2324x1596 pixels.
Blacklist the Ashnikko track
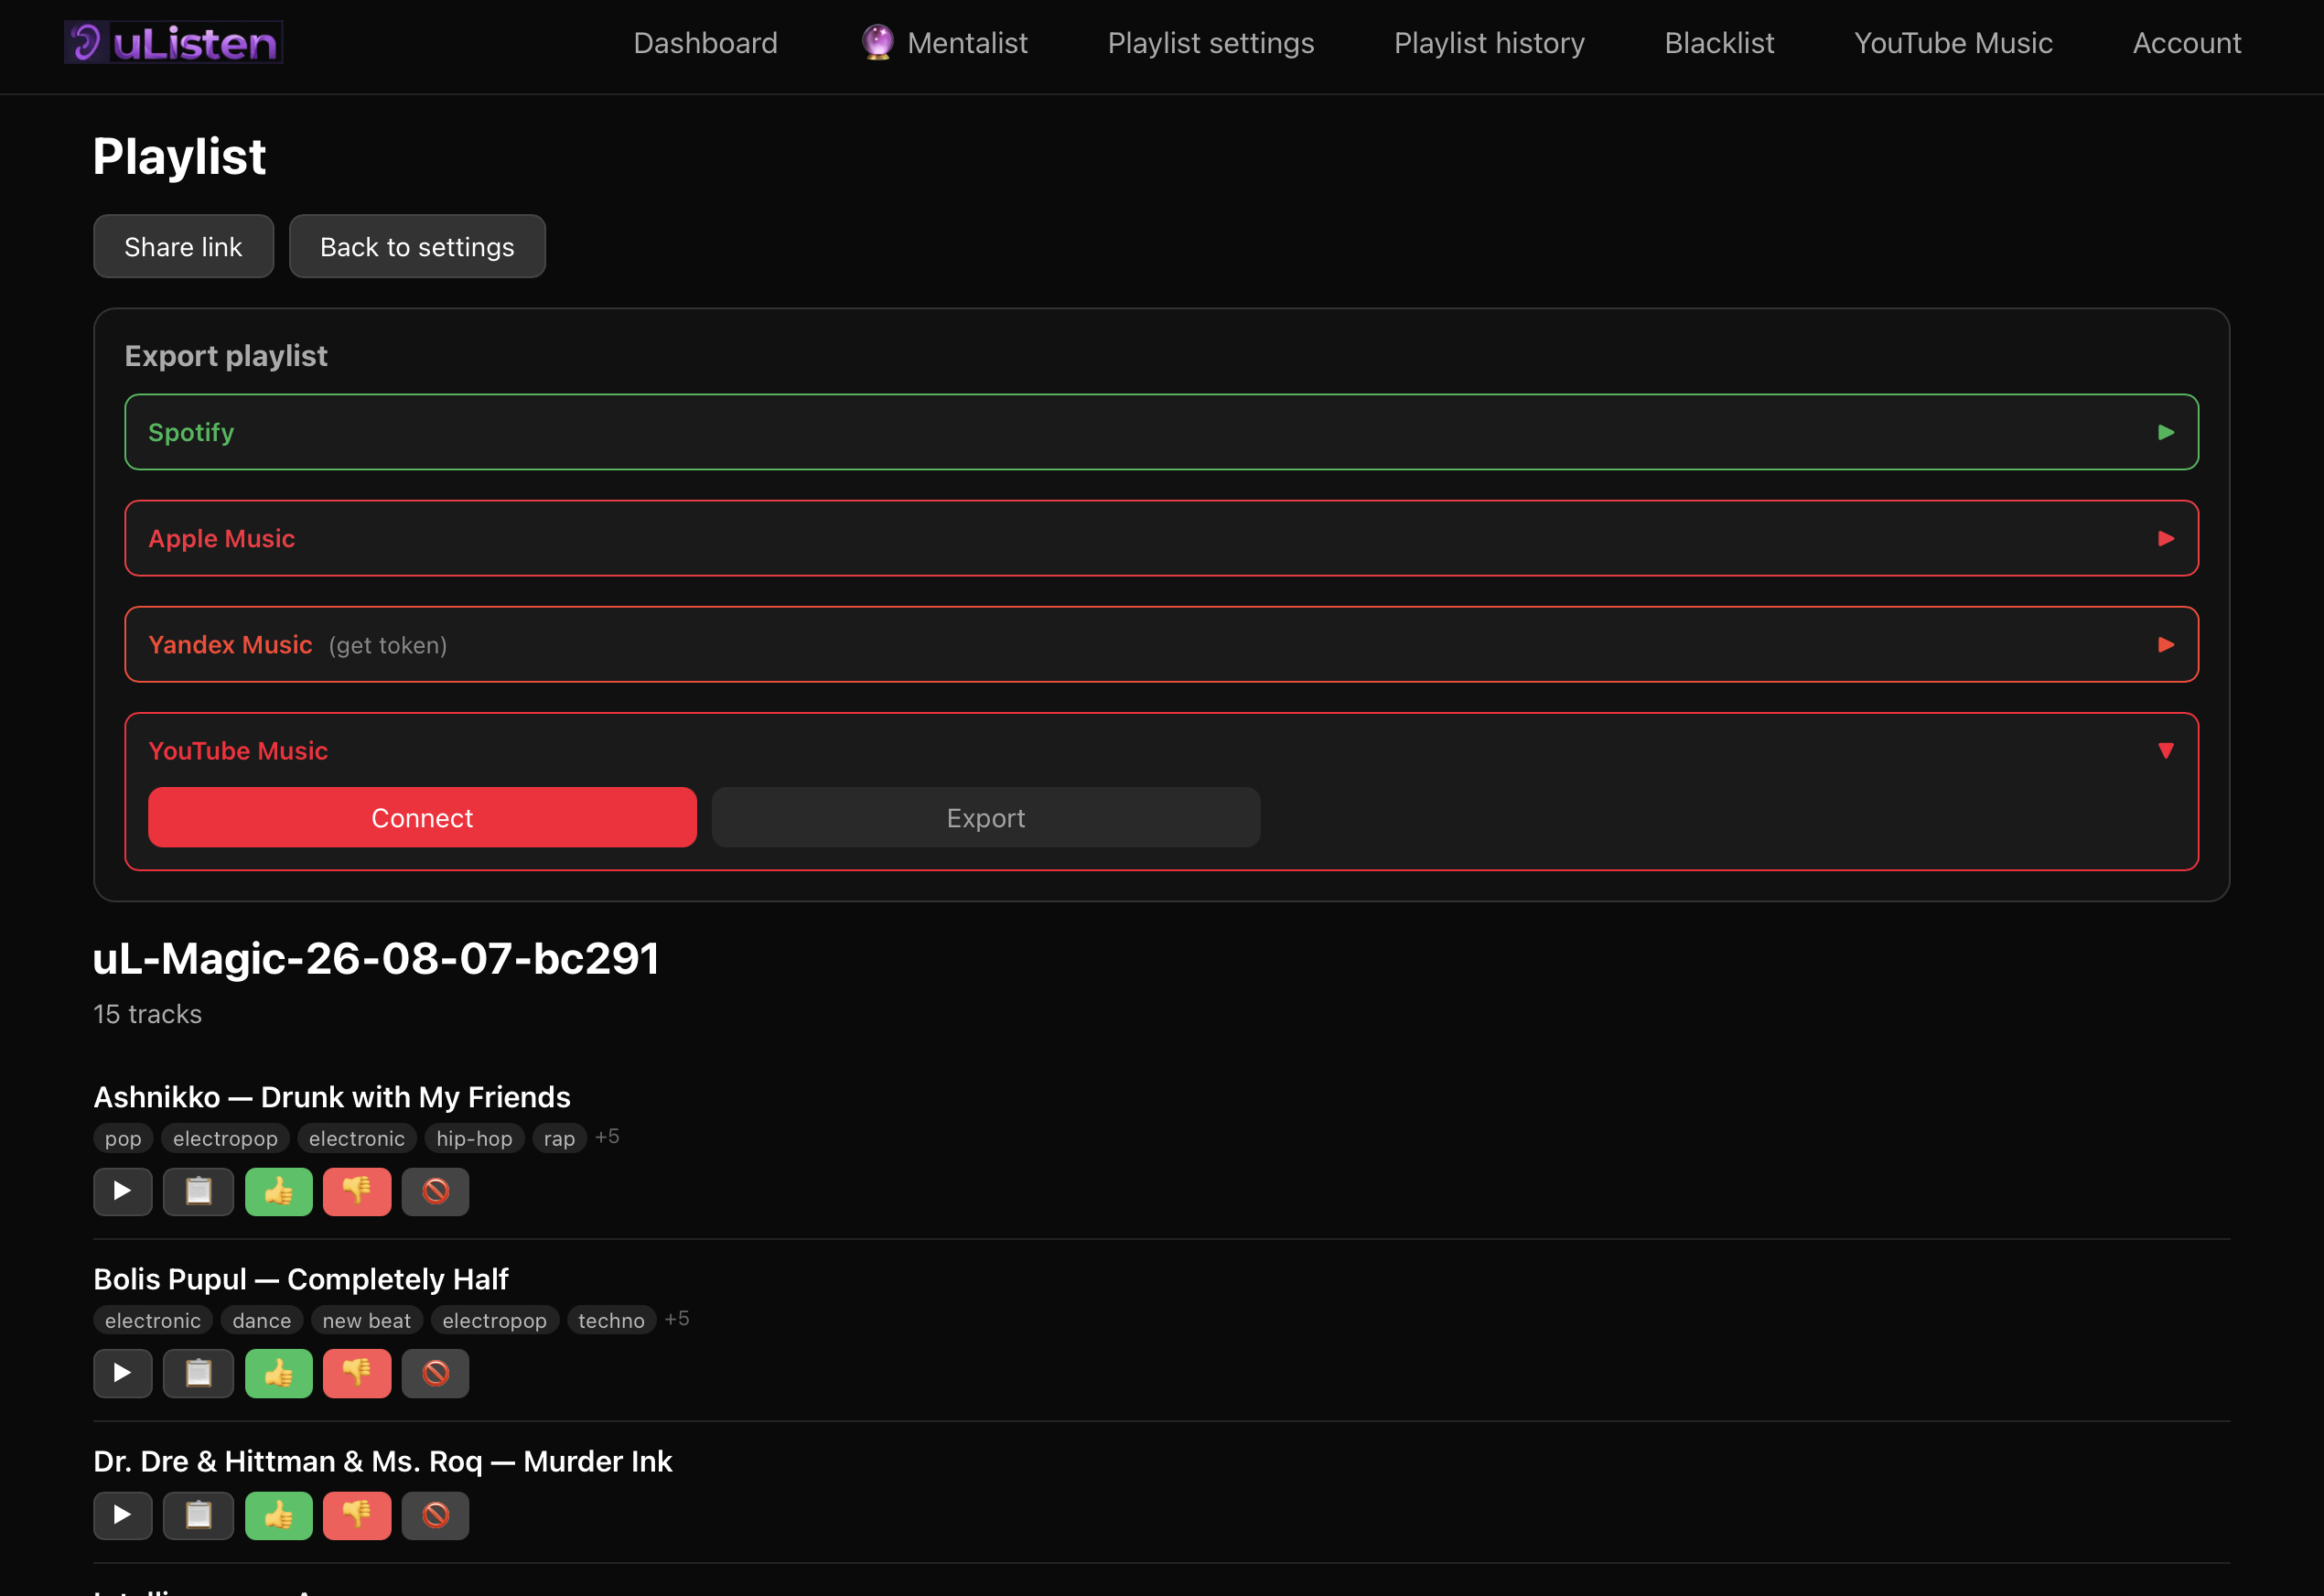435,1191
